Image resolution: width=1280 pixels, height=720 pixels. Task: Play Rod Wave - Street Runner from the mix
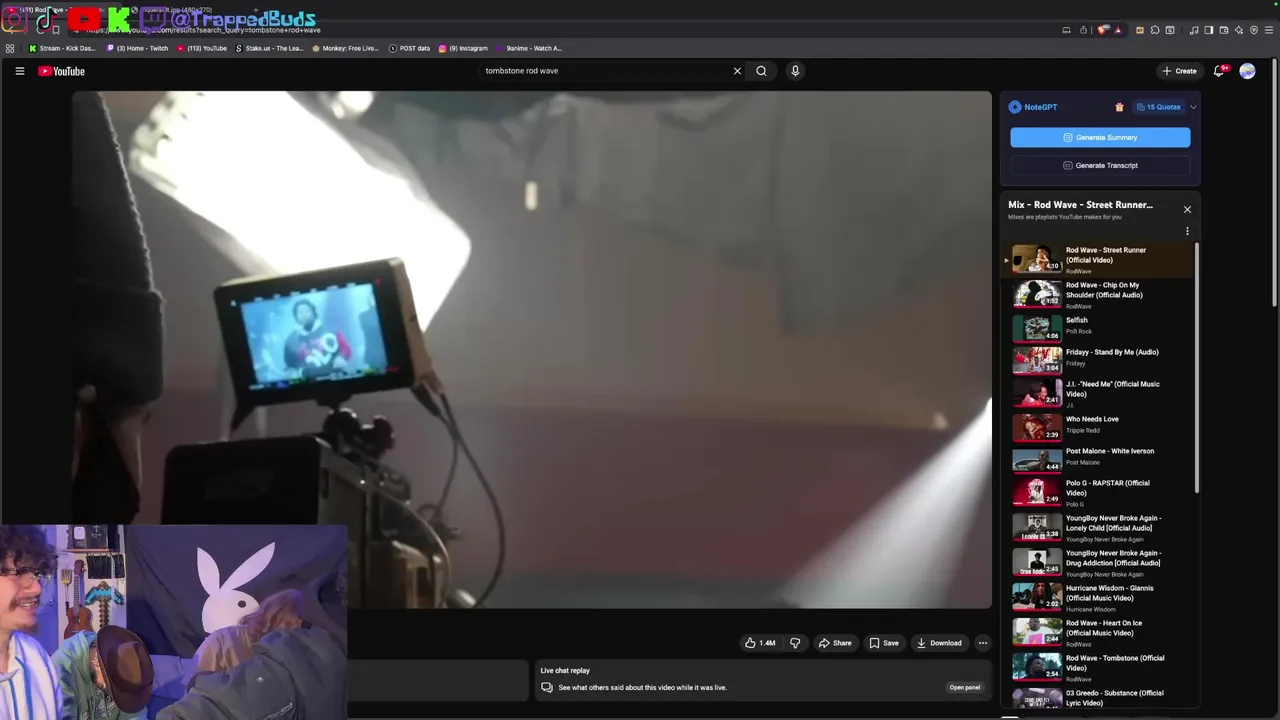pyautogui.click(x=1098, y=260)
